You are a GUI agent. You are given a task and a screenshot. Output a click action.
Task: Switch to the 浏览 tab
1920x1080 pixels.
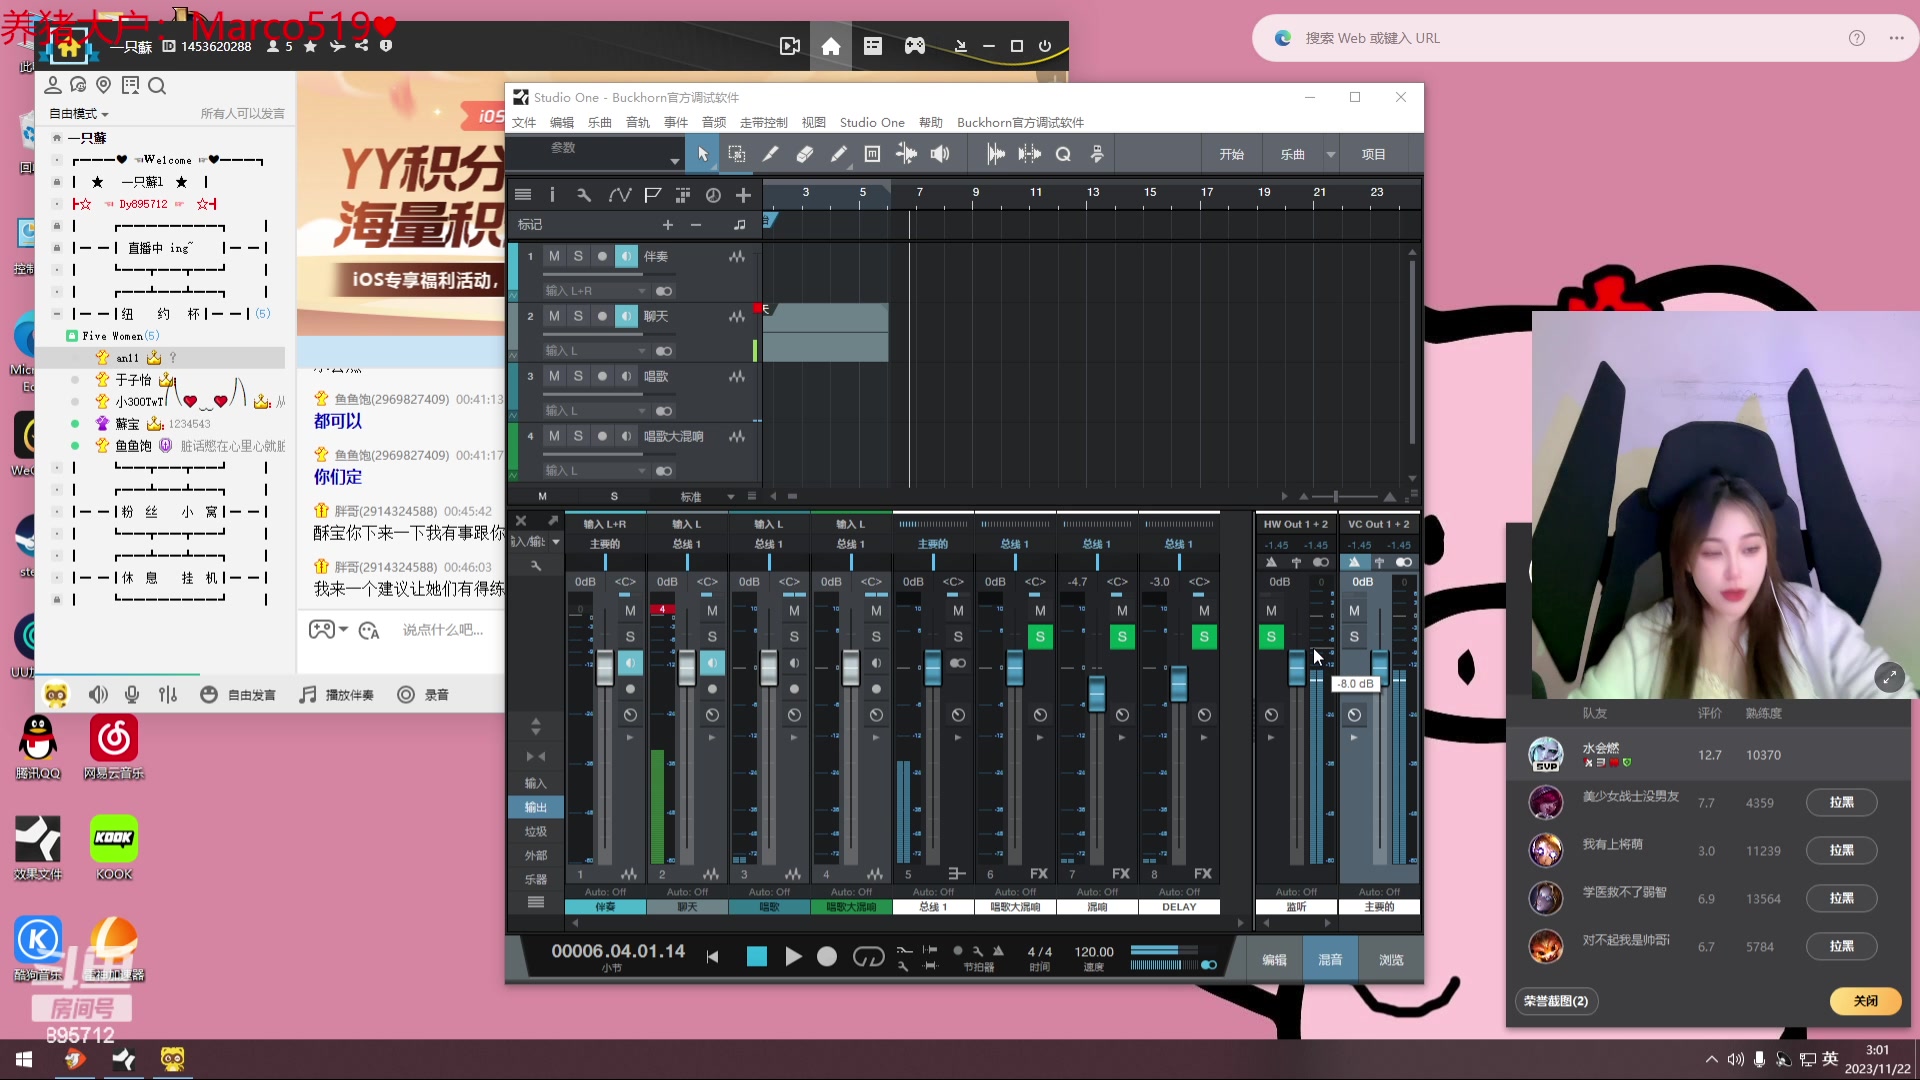coord(1391,959)
